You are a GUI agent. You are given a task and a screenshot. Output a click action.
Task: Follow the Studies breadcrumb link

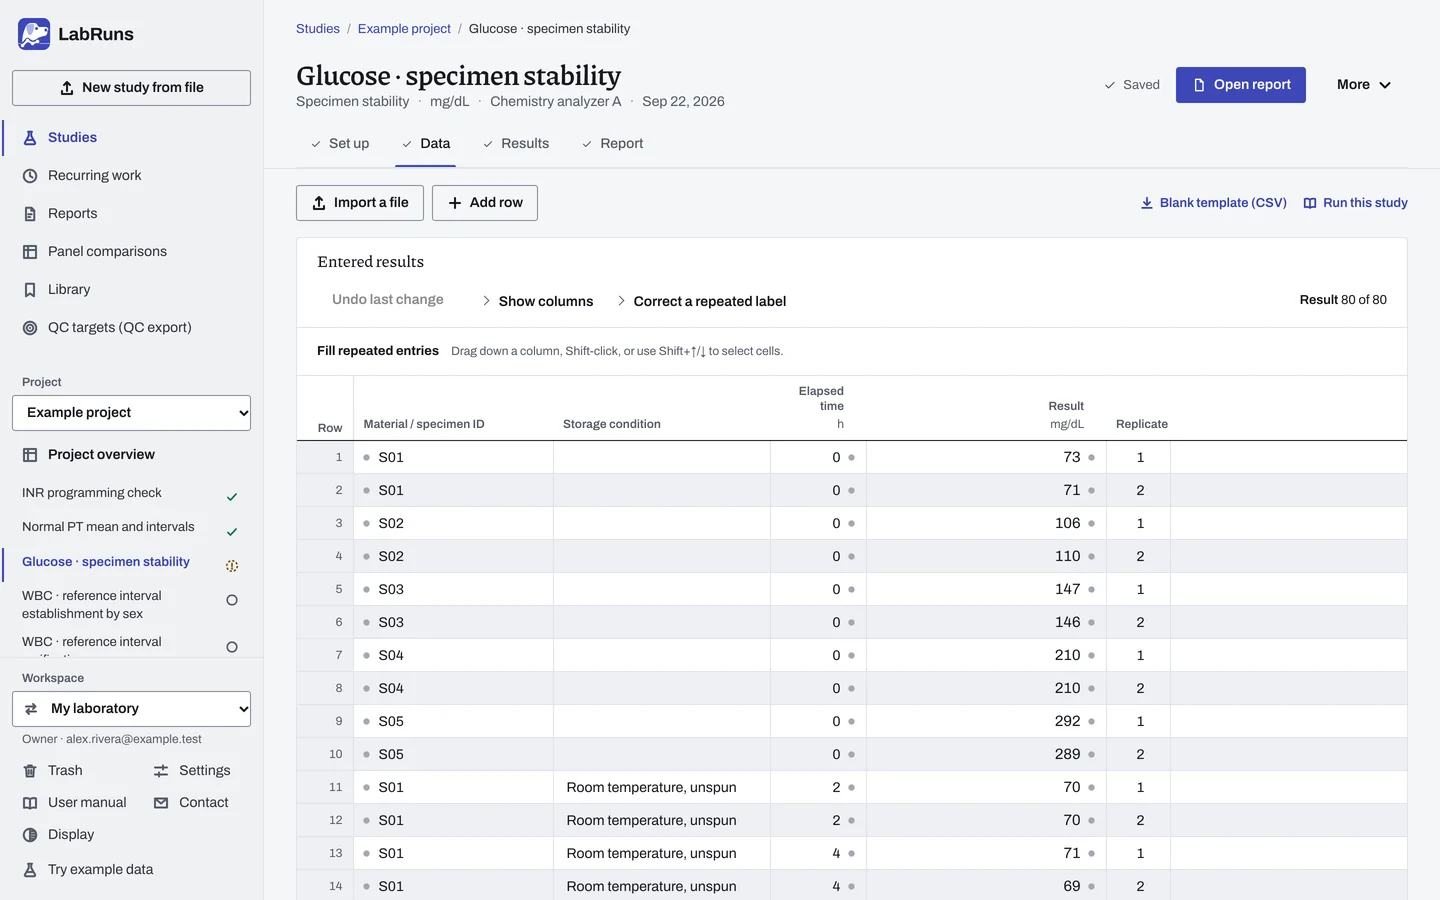(318, 29)
